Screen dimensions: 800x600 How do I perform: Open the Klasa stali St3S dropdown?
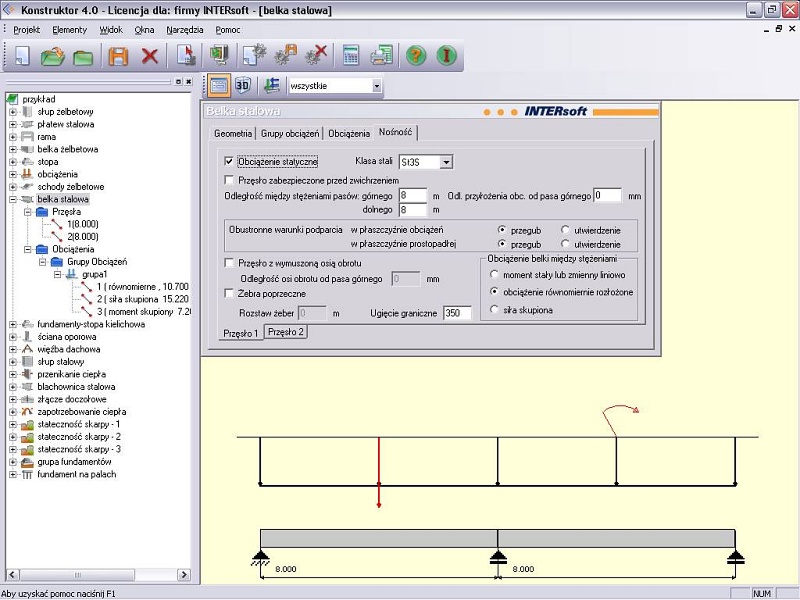[446, 162]
